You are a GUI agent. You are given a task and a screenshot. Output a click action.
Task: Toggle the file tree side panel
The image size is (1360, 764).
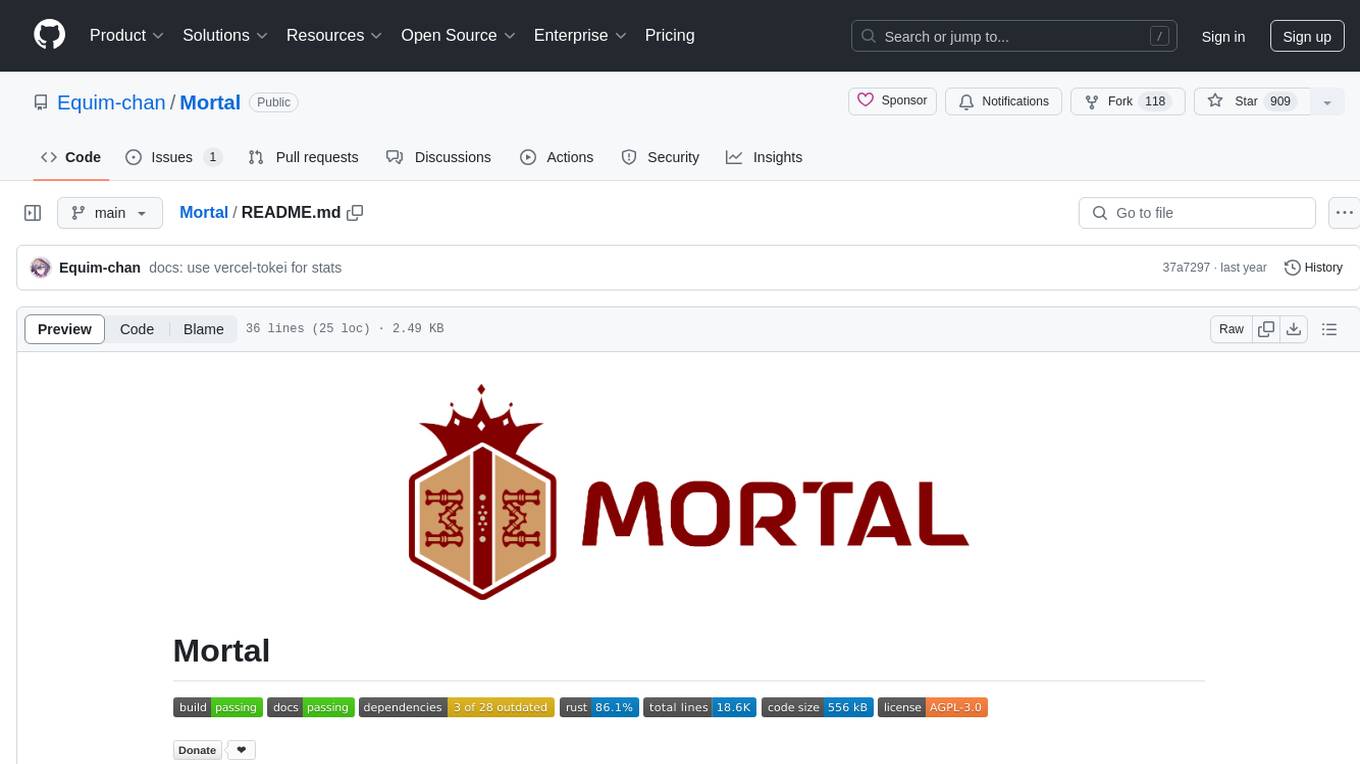[x=33, y=213]
